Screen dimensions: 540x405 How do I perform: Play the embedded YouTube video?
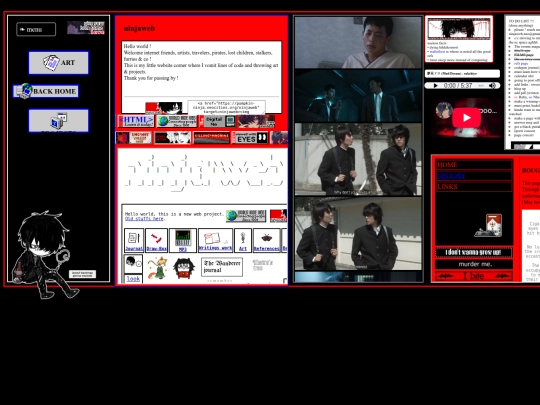467,118
